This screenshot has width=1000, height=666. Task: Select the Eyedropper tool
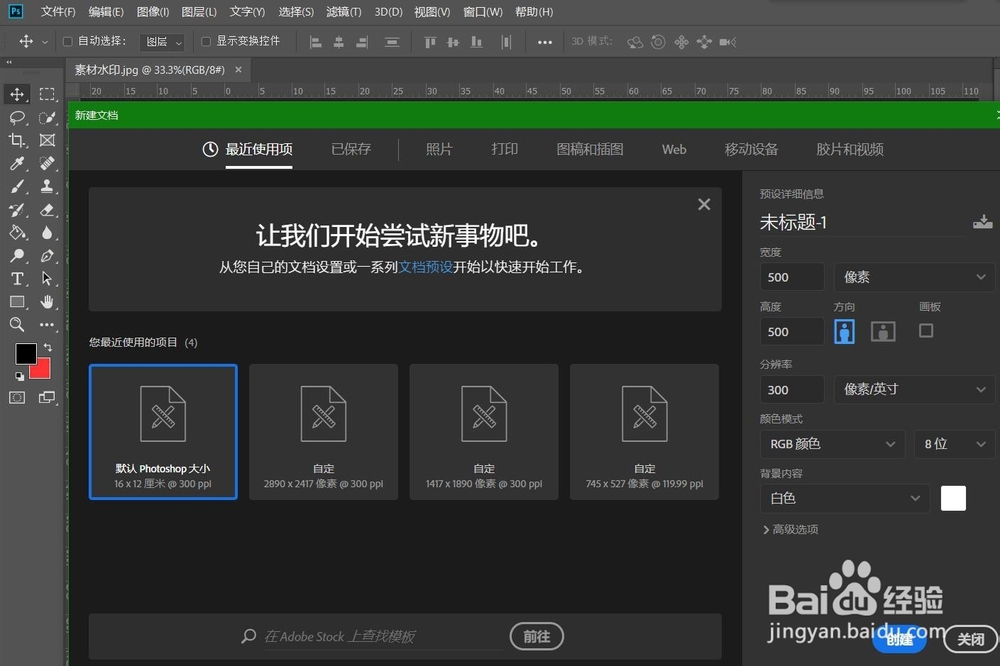pos(17,163)
